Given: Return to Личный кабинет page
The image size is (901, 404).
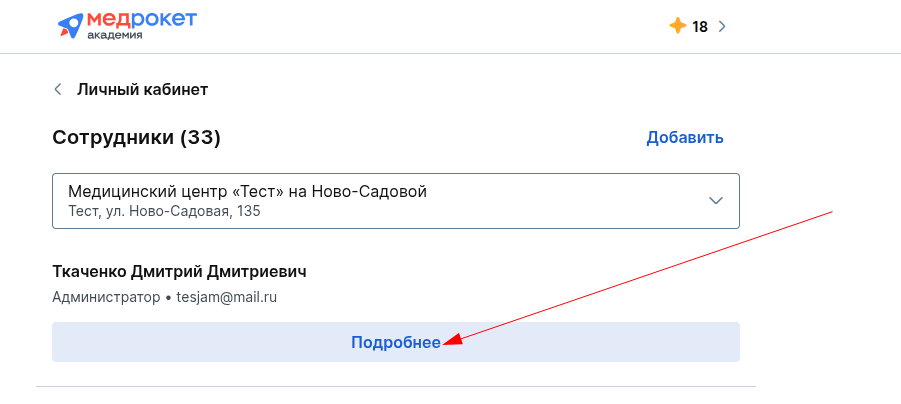Looking at the screenshot, I should (143, 90).
